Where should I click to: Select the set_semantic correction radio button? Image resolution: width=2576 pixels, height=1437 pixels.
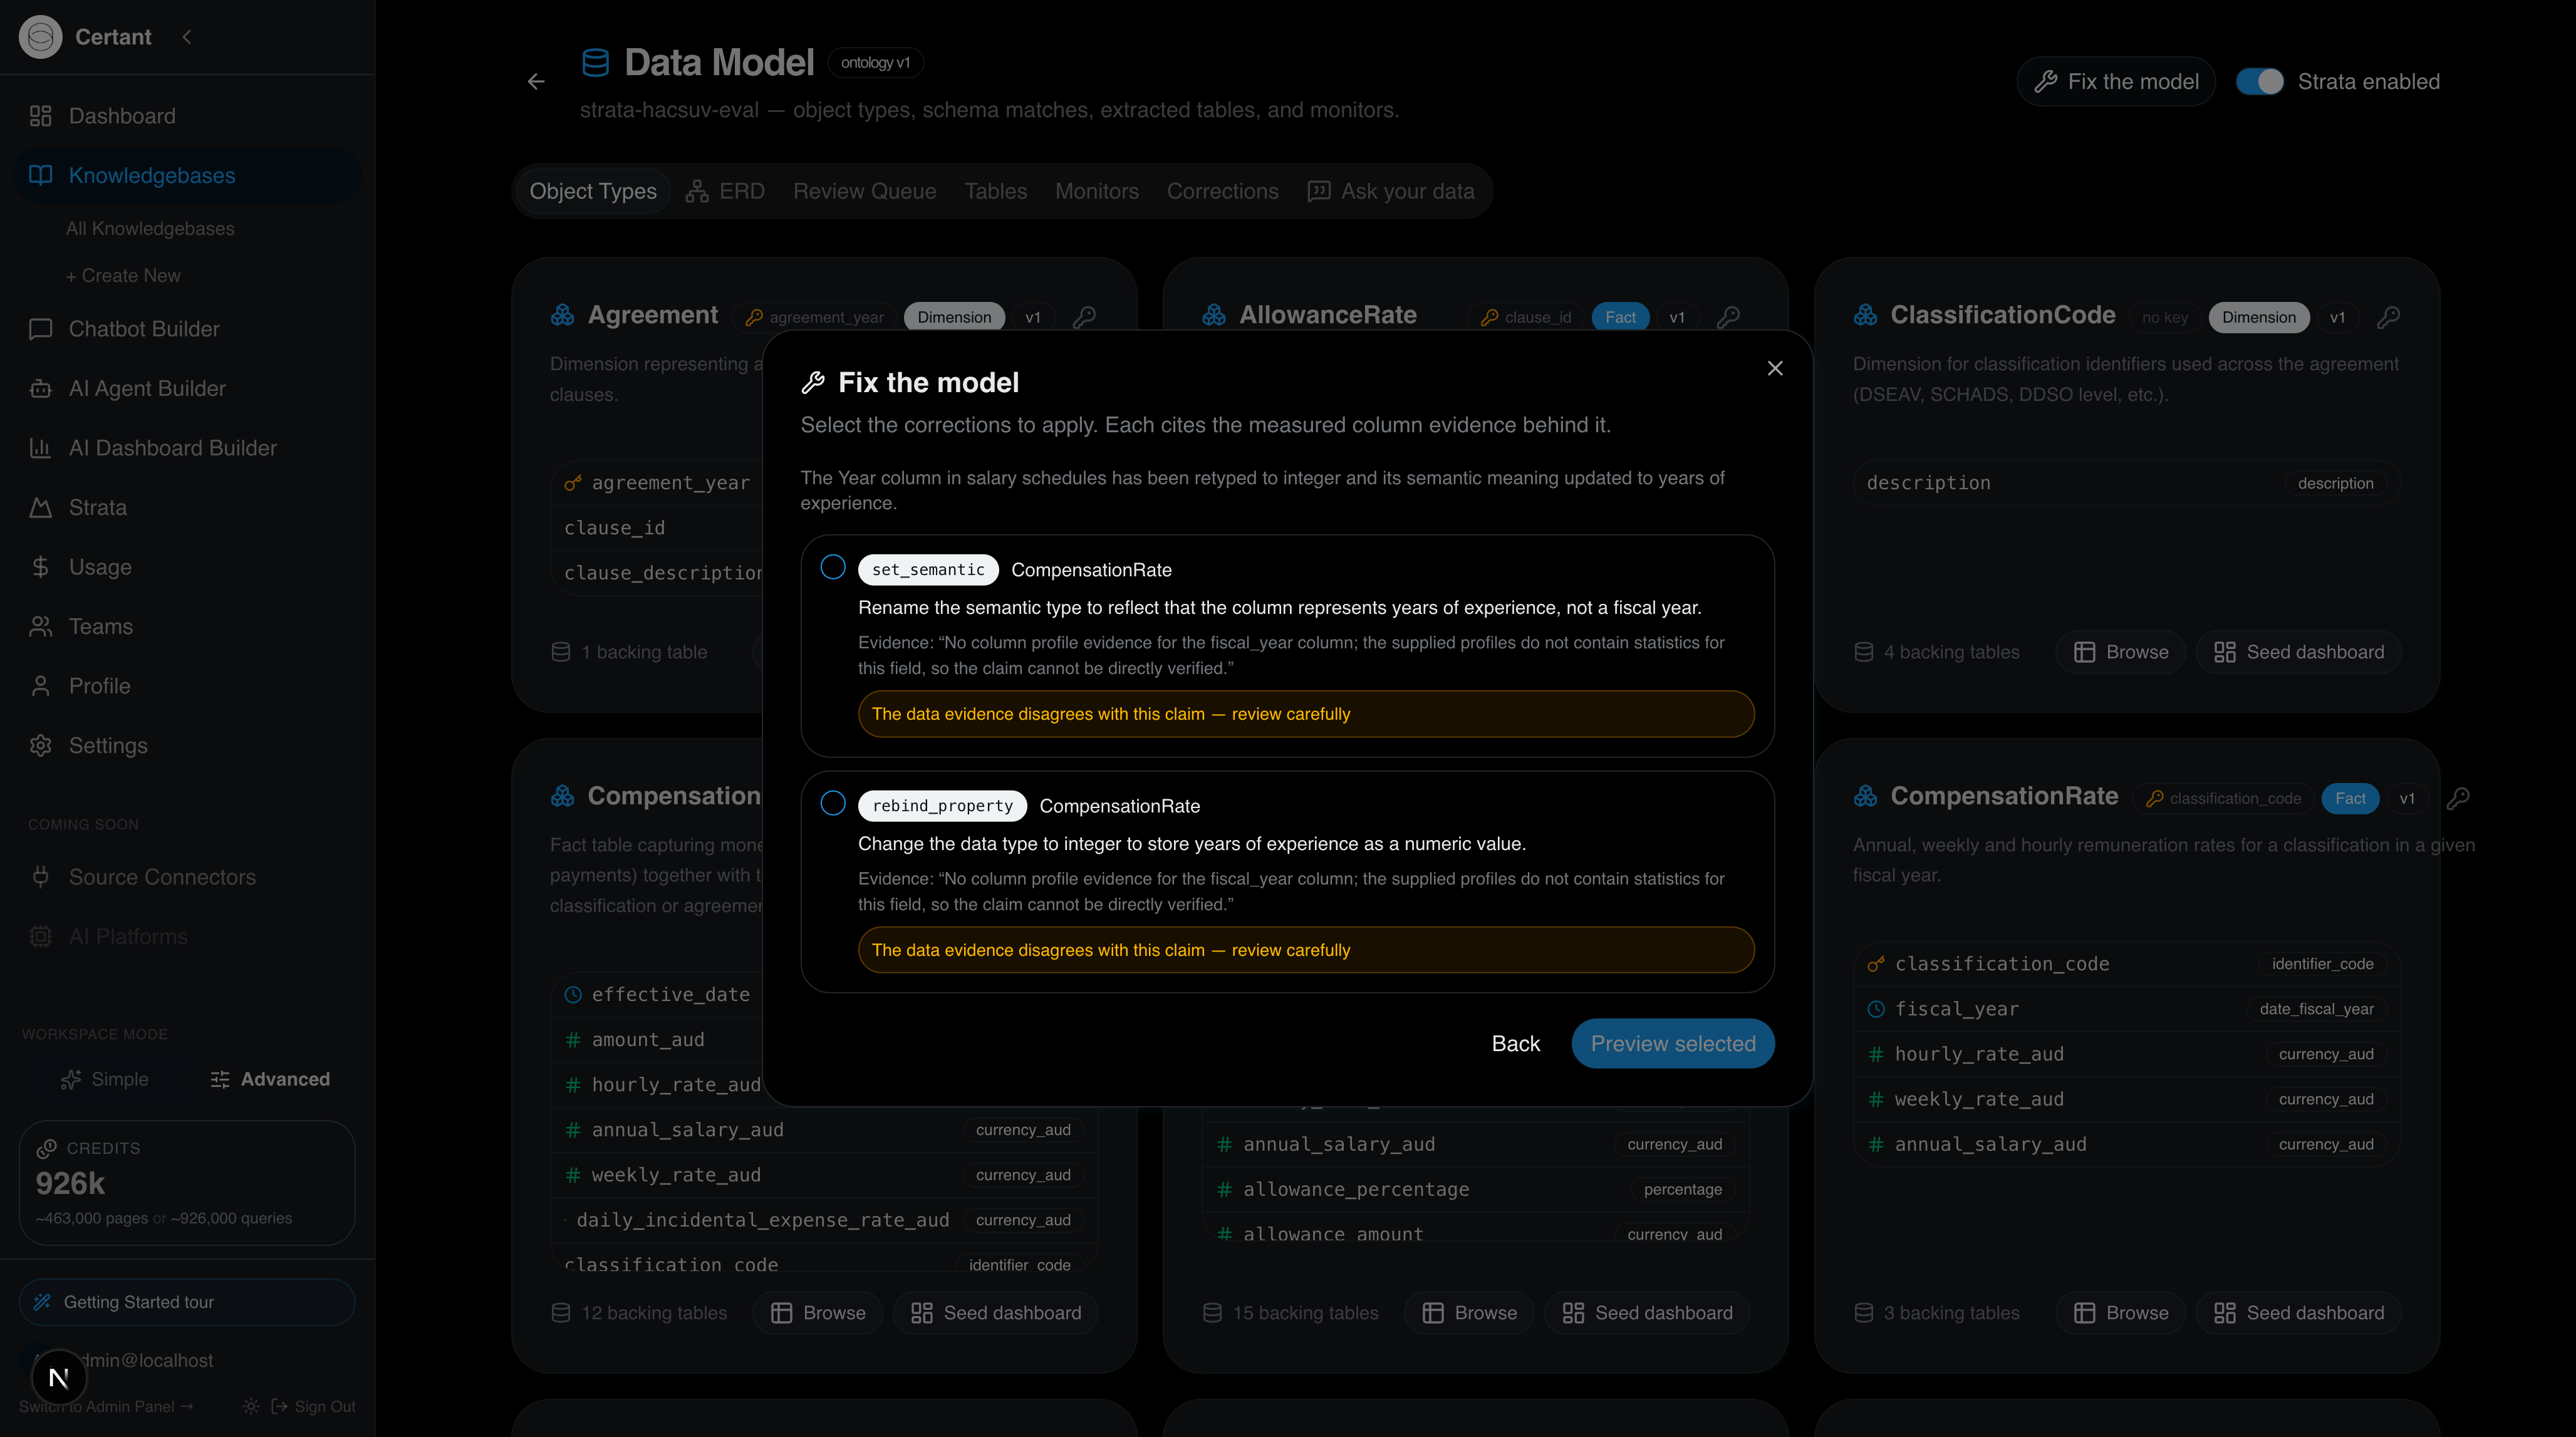click(833, 567)
